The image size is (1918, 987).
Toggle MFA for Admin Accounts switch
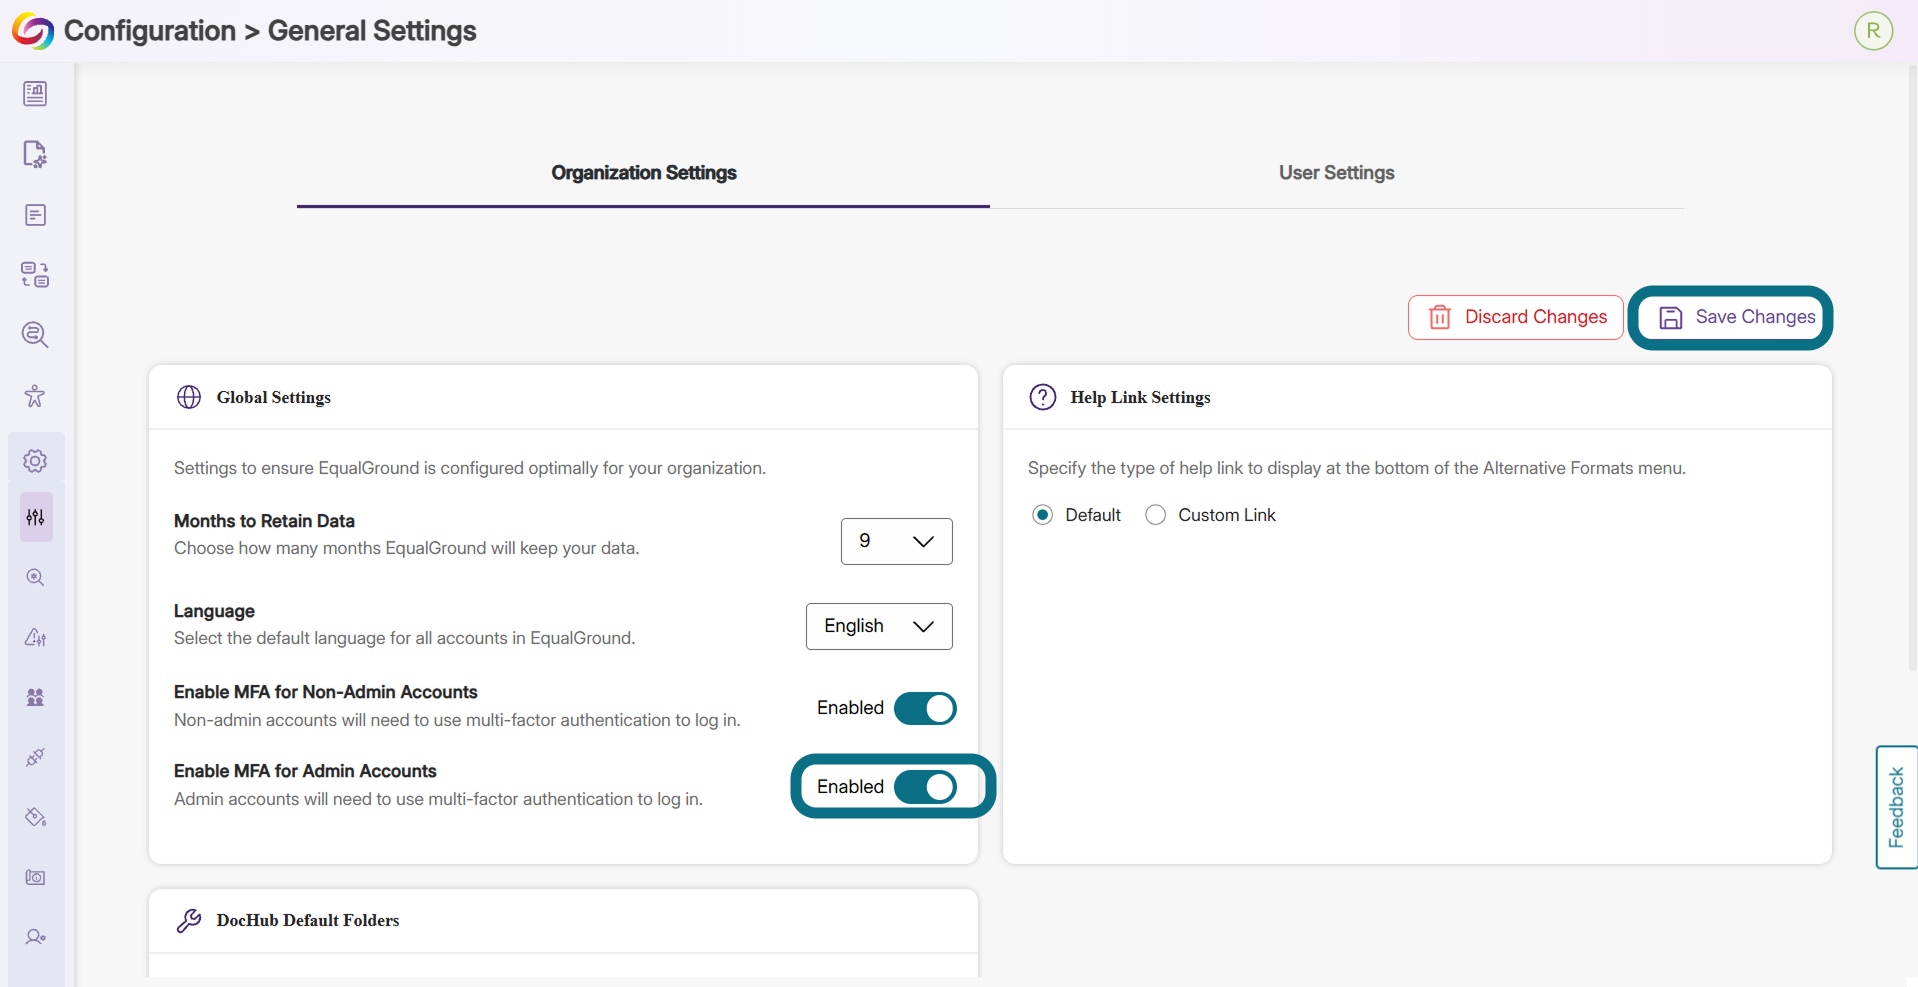pyautogui.click(x=925, y=787)
